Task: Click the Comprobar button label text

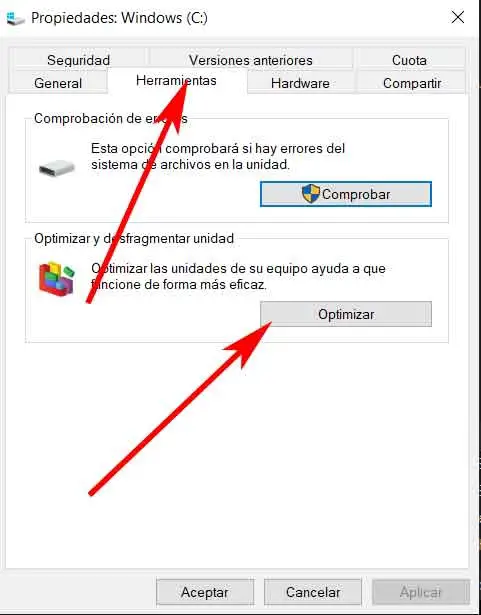Action: [356, 194]
